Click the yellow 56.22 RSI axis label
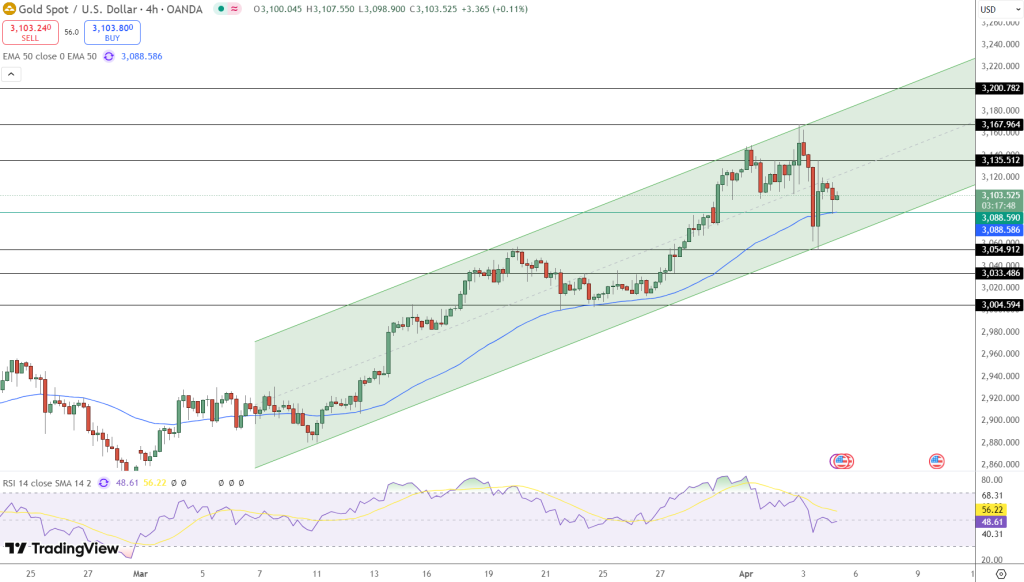Viewport: 1024px width, 582px height. click(991, 509)
